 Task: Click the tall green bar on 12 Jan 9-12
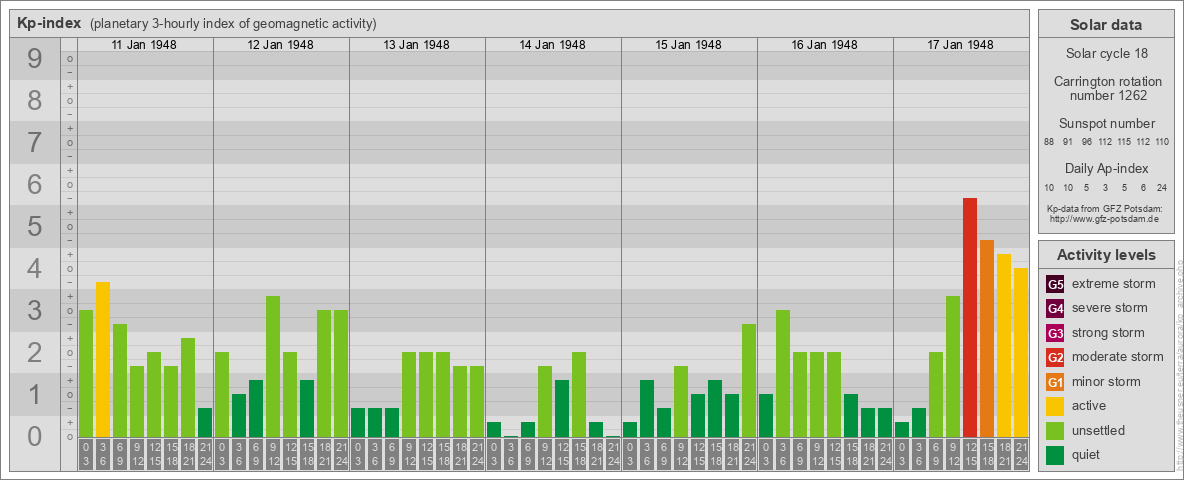pos(273,366)
